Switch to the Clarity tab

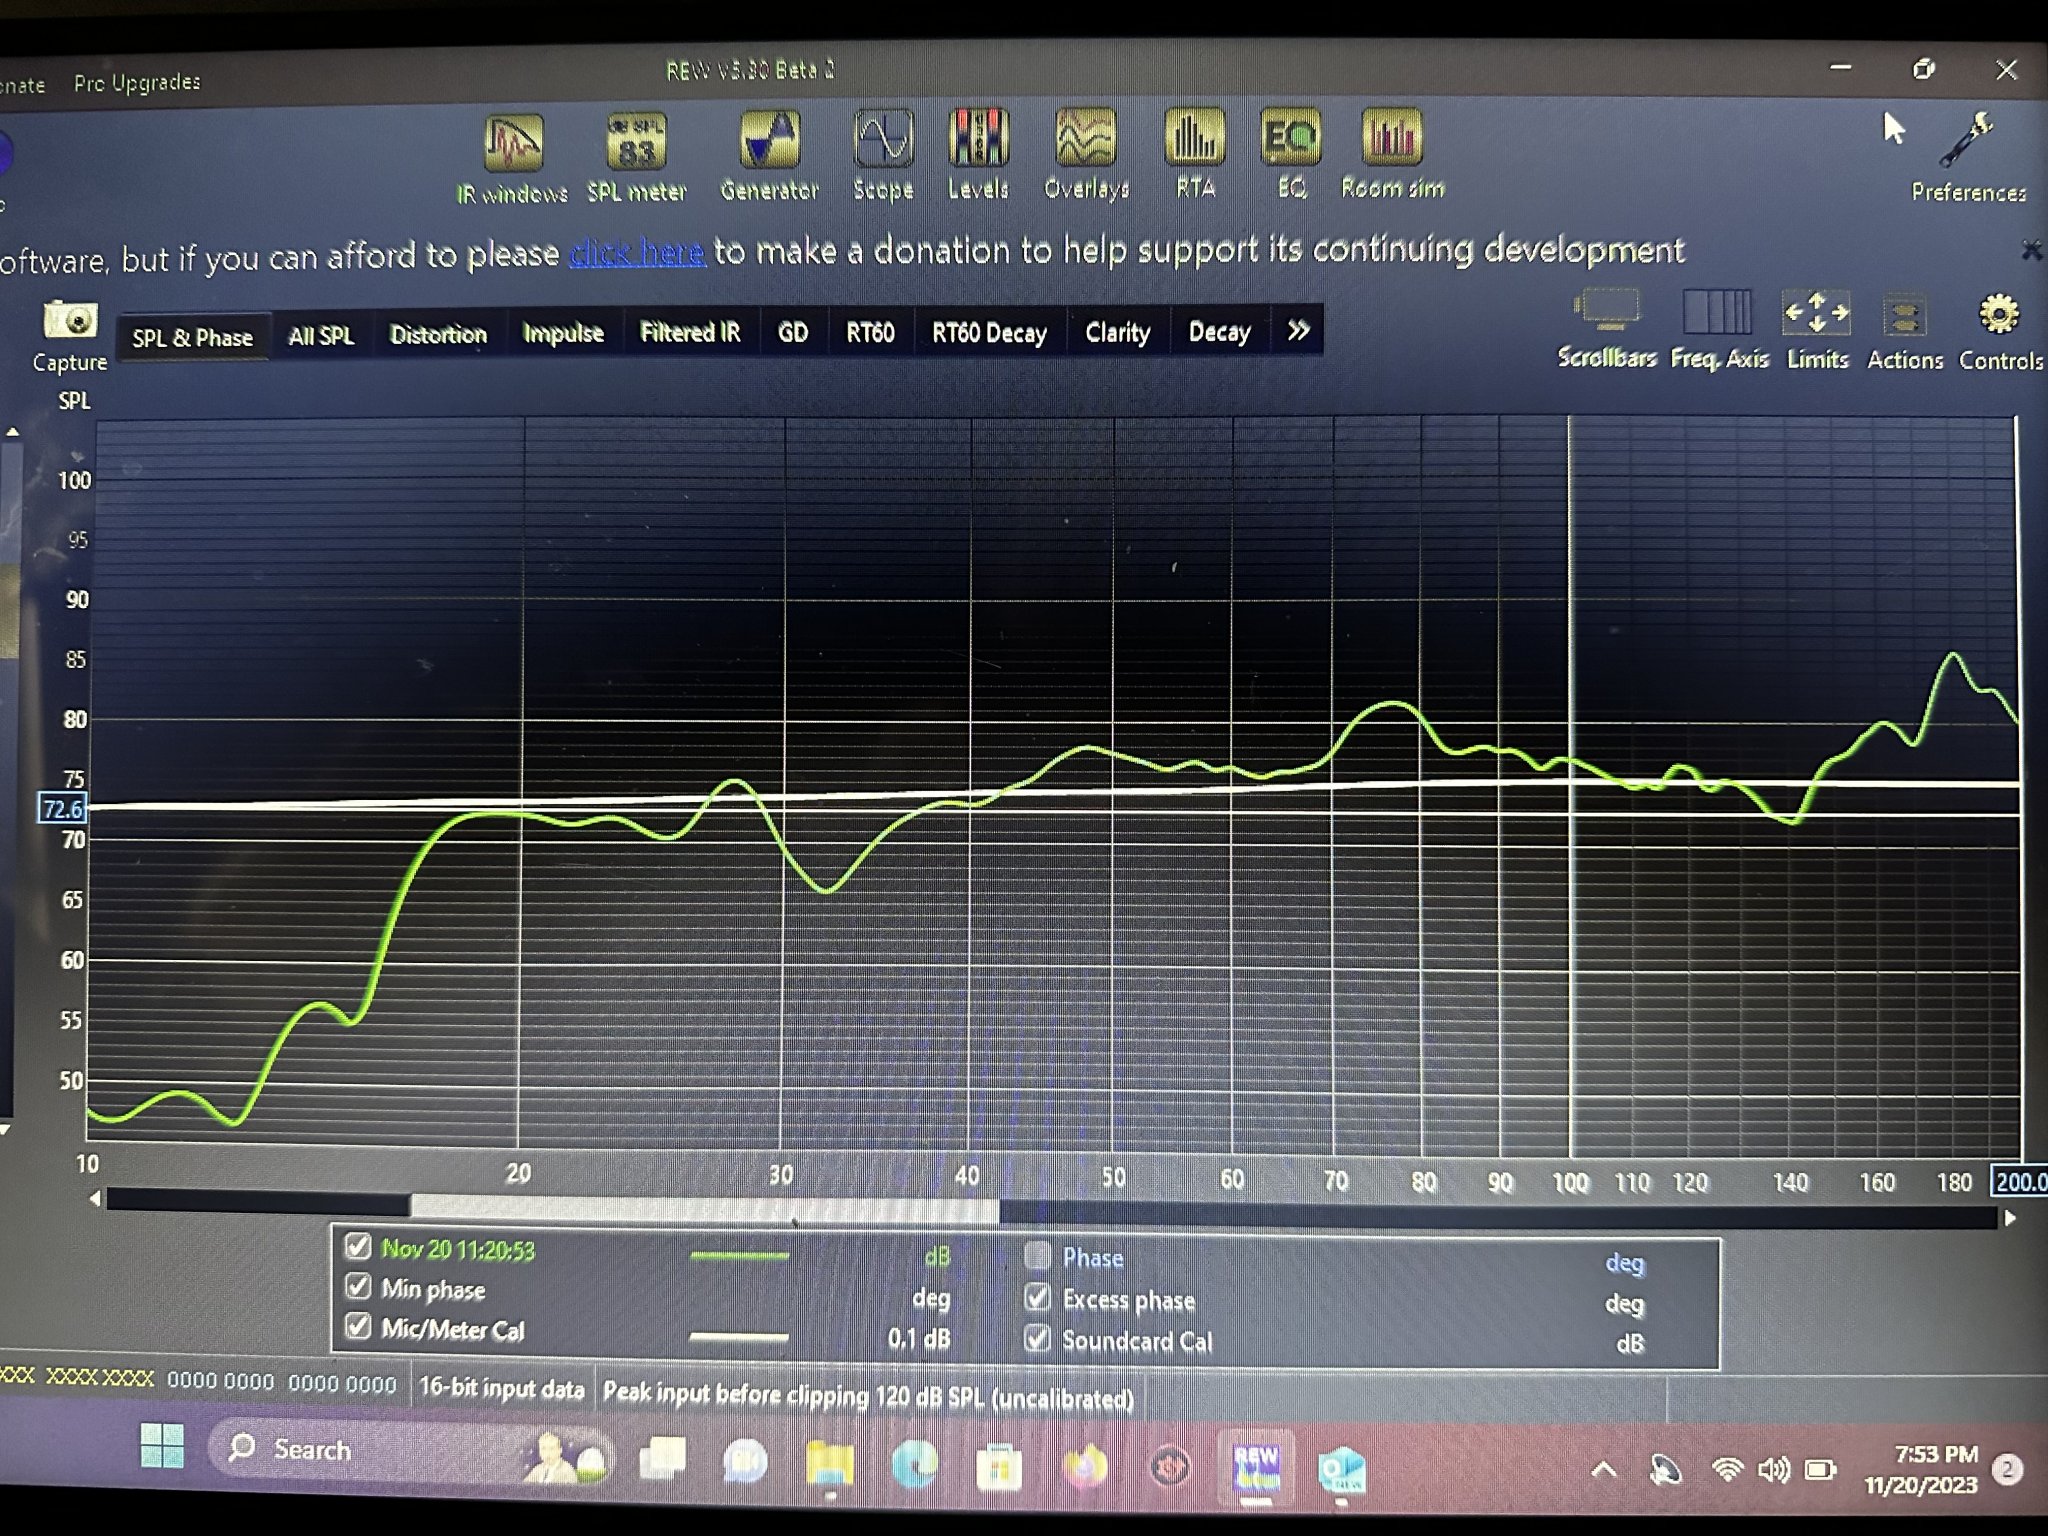[x=1118, y=332]
